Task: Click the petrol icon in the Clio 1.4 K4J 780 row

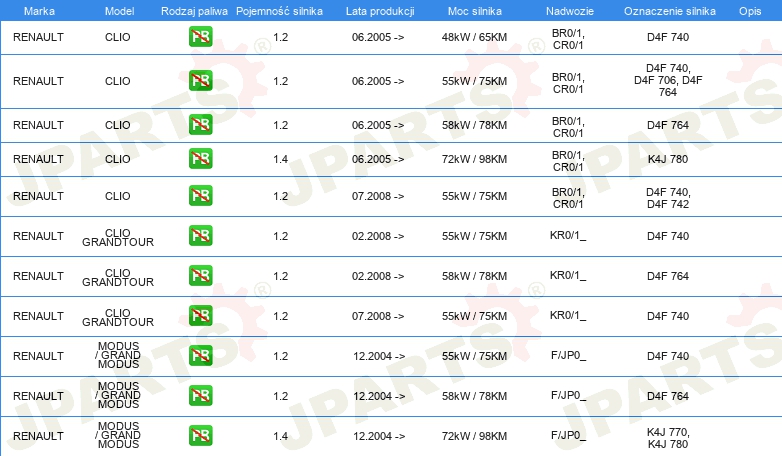Action: click(200, 158)
